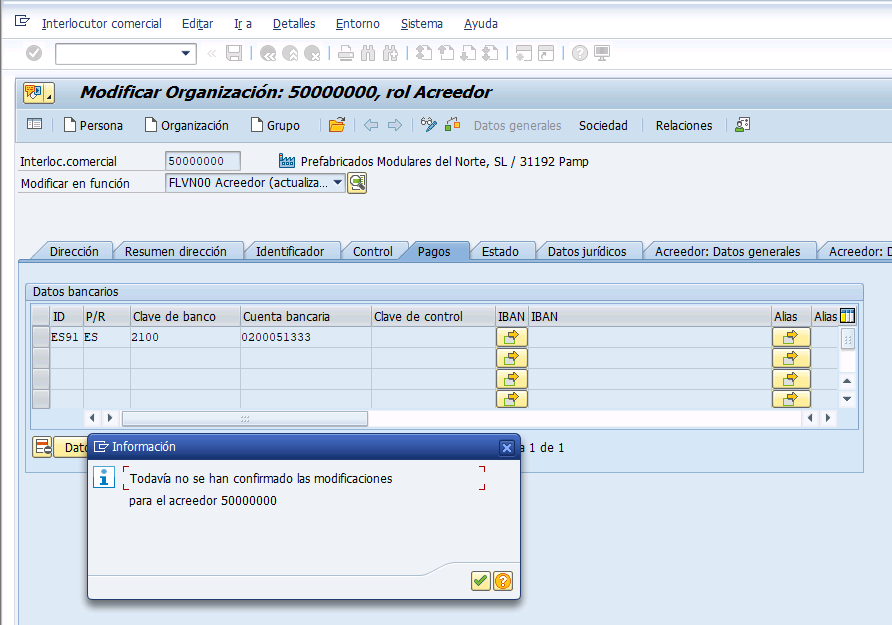This screenshot has height=625, width=892.
Task: Click the Alias button in first bank row
Action: [791, 337]
